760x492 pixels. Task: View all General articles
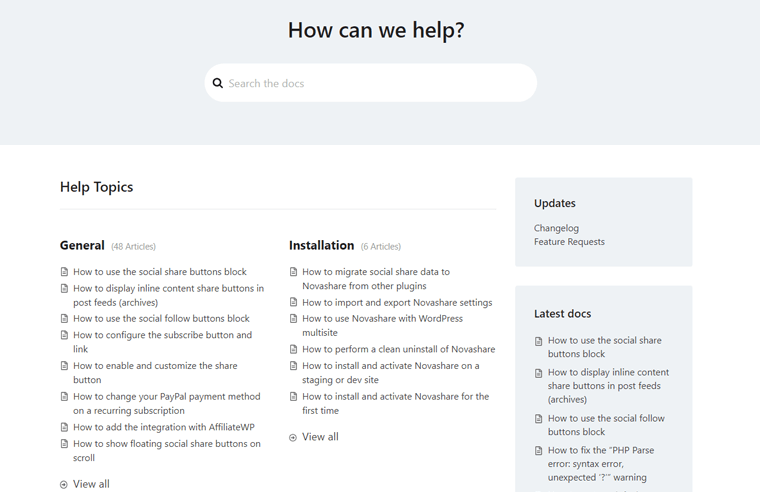[x=91, y=484]
